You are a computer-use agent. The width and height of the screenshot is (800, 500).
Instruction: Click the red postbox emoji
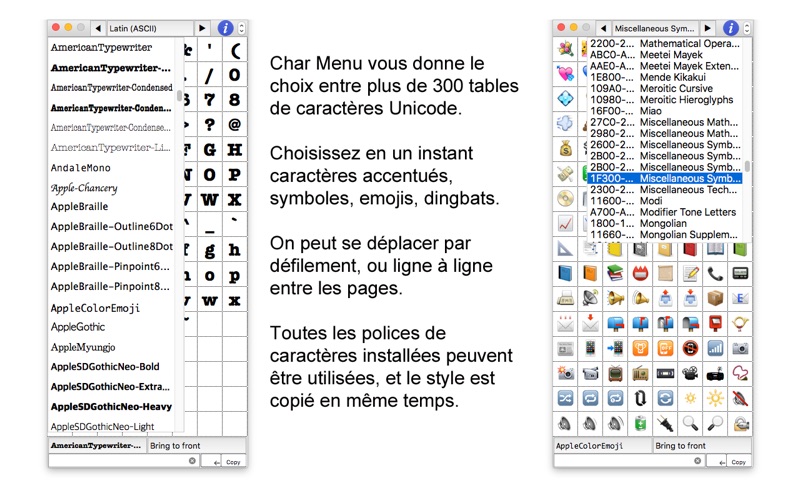click(x=715, y=323)
